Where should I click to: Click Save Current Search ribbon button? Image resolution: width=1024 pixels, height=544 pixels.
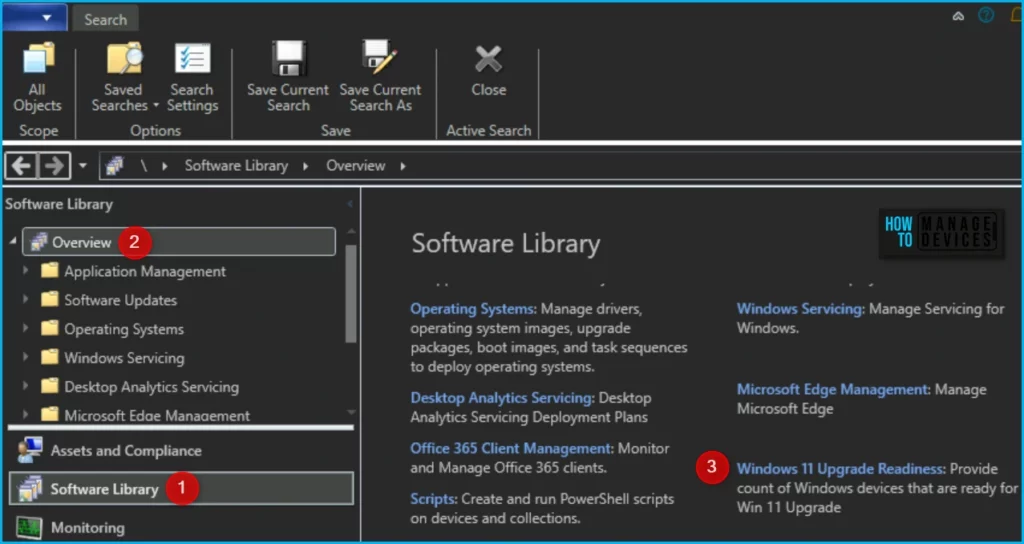(x=288, y=78)
